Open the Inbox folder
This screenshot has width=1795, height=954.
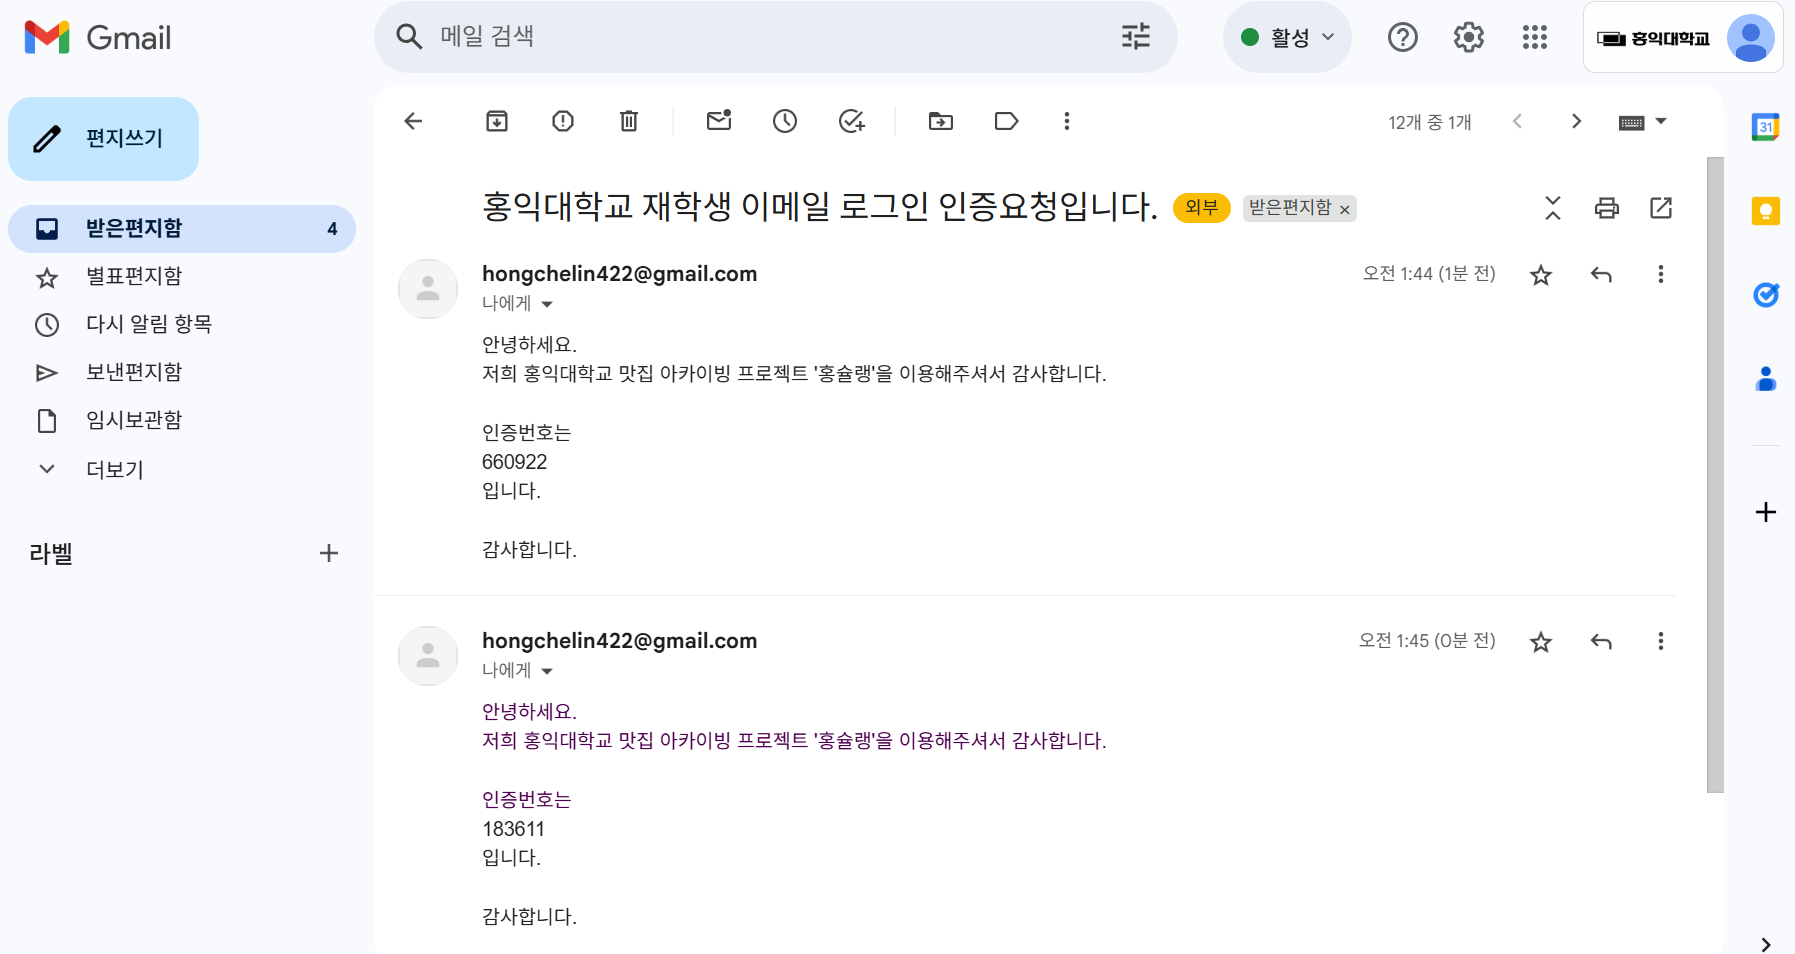[x=182, y=229]
